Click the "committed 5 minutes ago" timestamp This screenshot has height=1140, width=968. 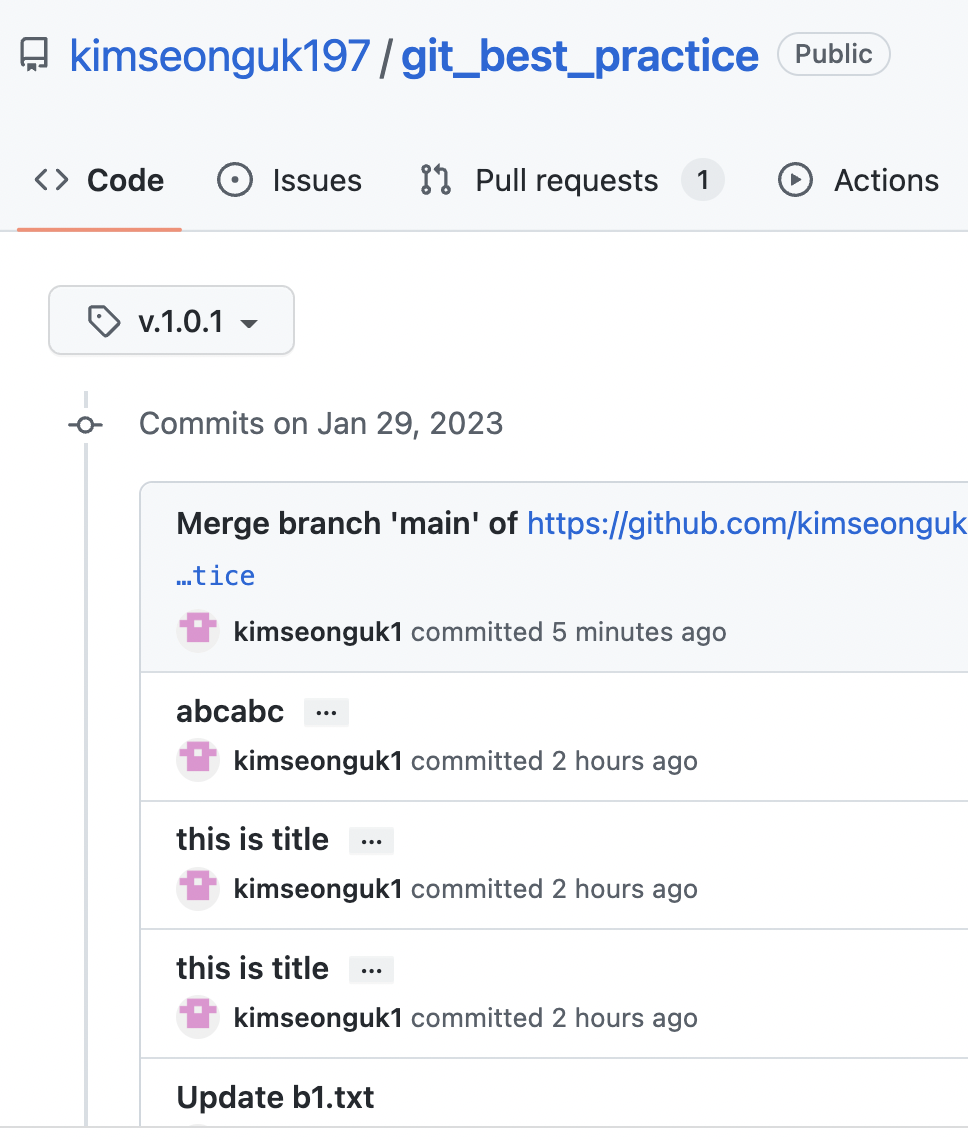569,632
